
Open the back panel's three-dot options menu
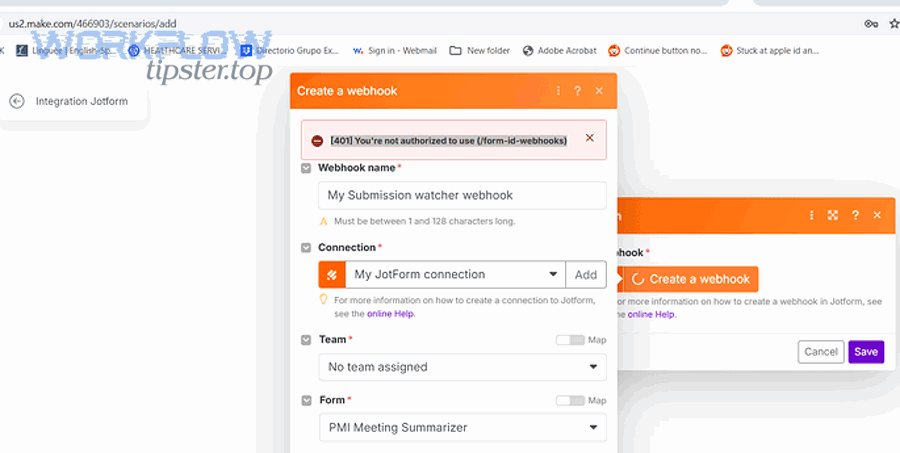pos(812,215)
